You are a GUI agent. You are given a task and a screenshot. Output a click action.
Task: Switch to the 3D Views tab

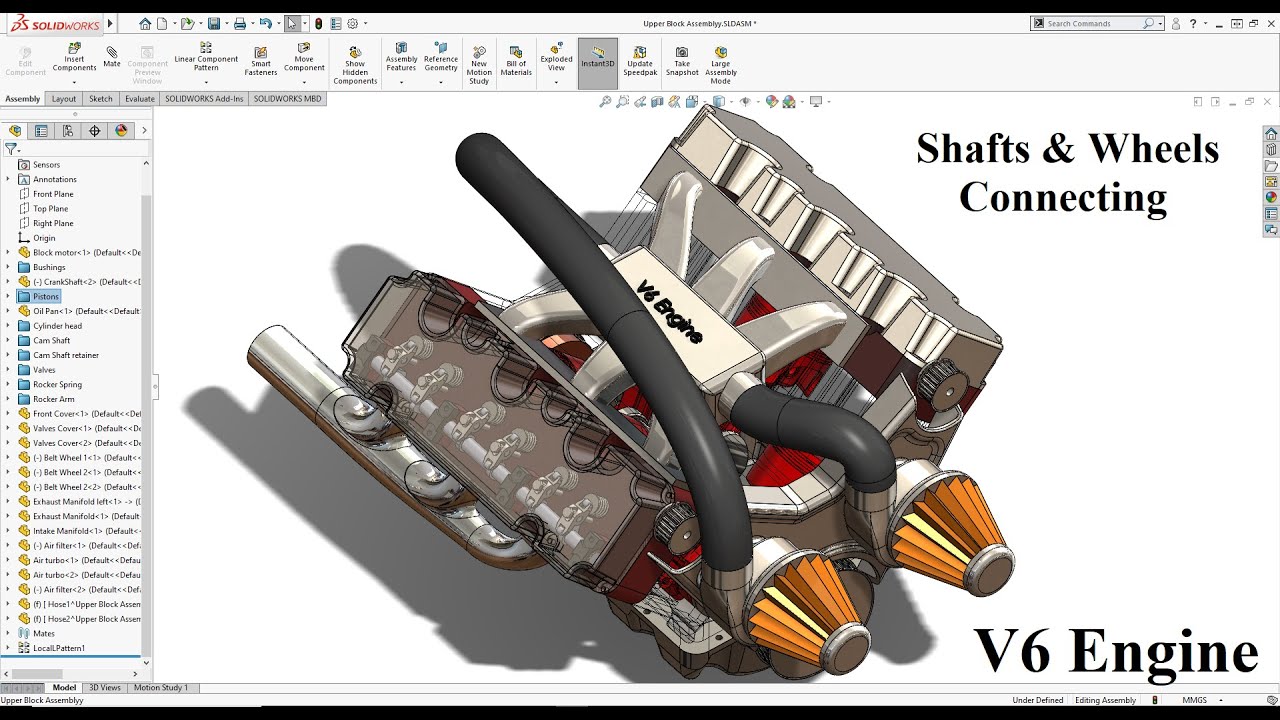click(x=105, y=688)
